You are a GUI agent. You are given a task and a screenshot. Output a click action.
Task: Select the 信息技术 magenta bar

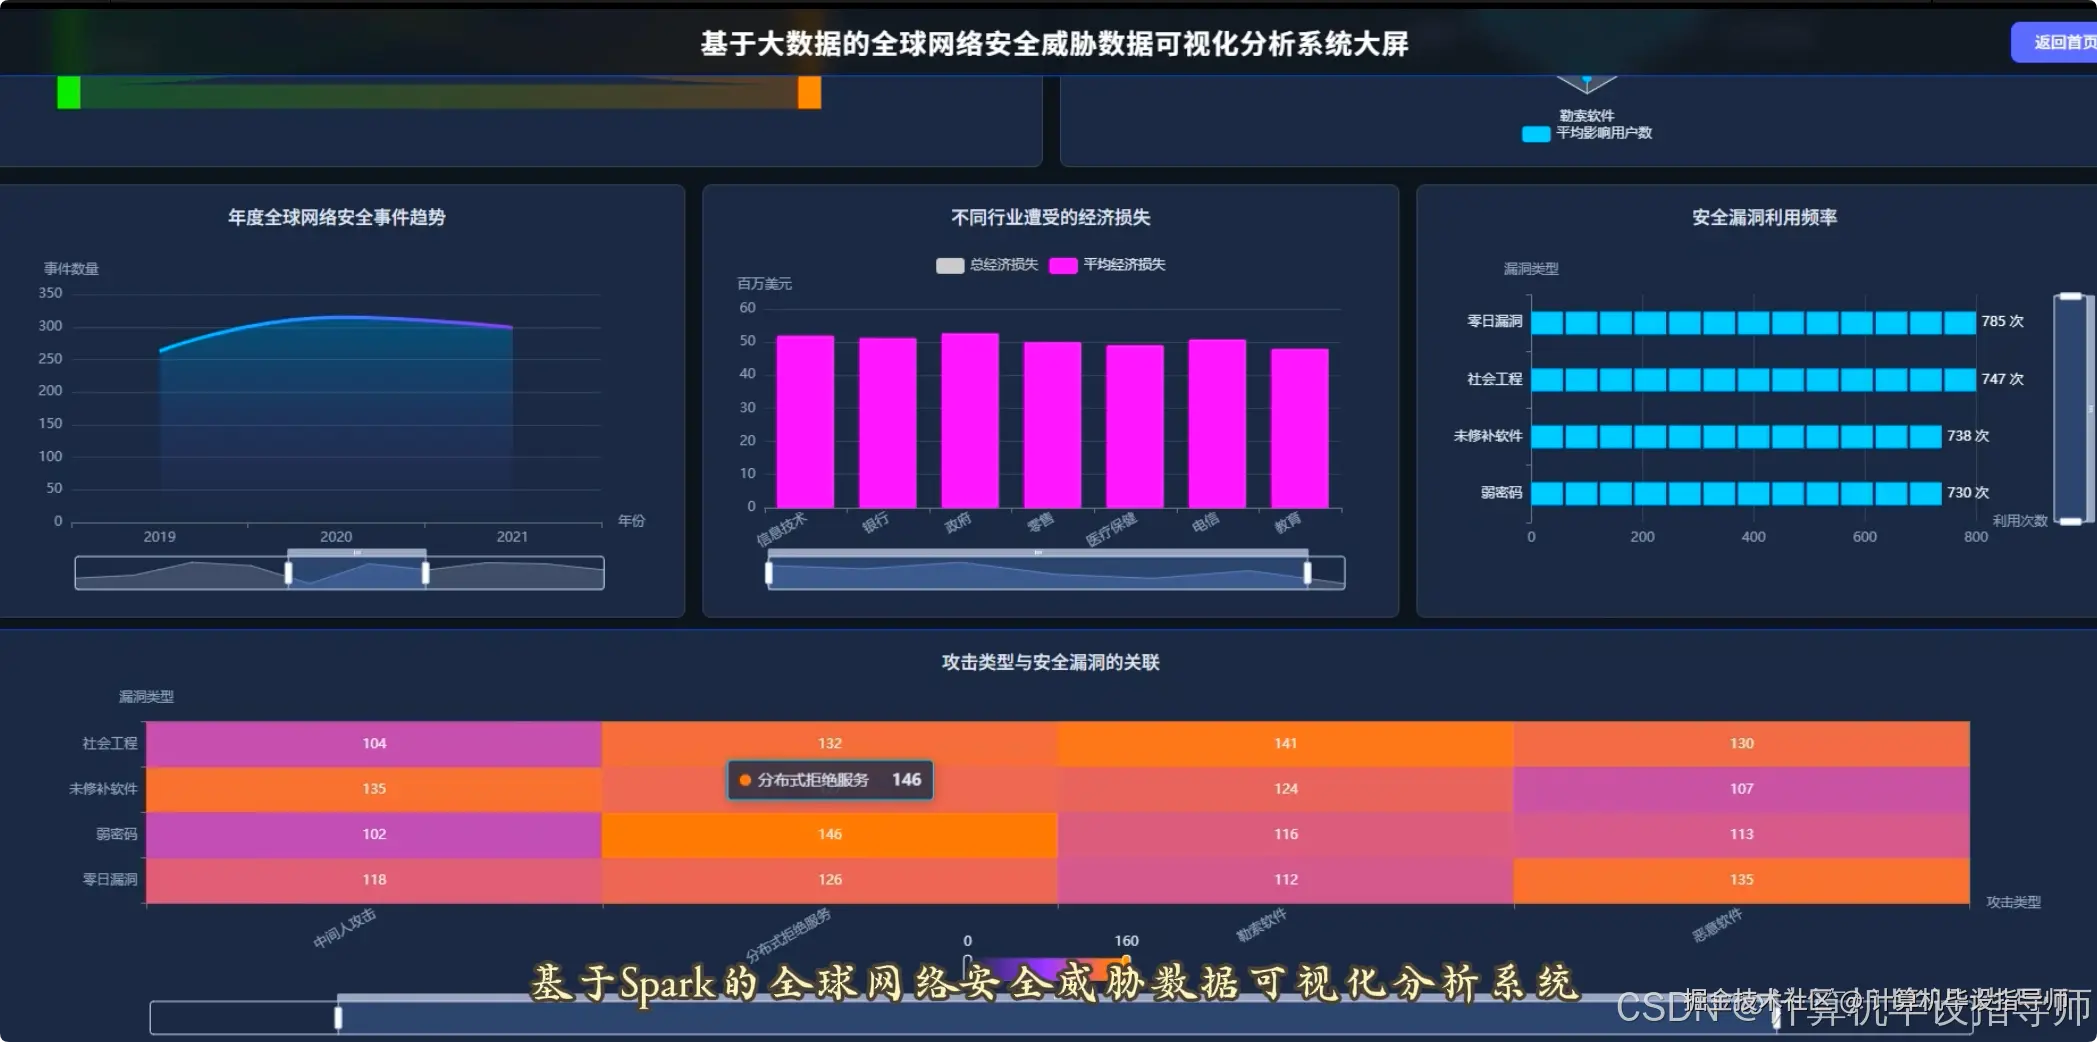[805, 422]
